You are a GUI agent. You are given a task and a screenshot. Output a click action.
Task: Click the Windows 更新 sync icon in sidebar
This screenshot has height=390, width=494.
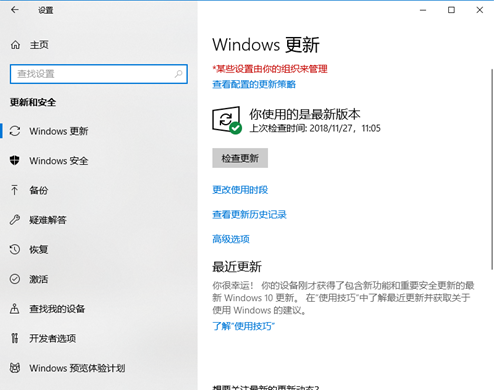(15, 131)
